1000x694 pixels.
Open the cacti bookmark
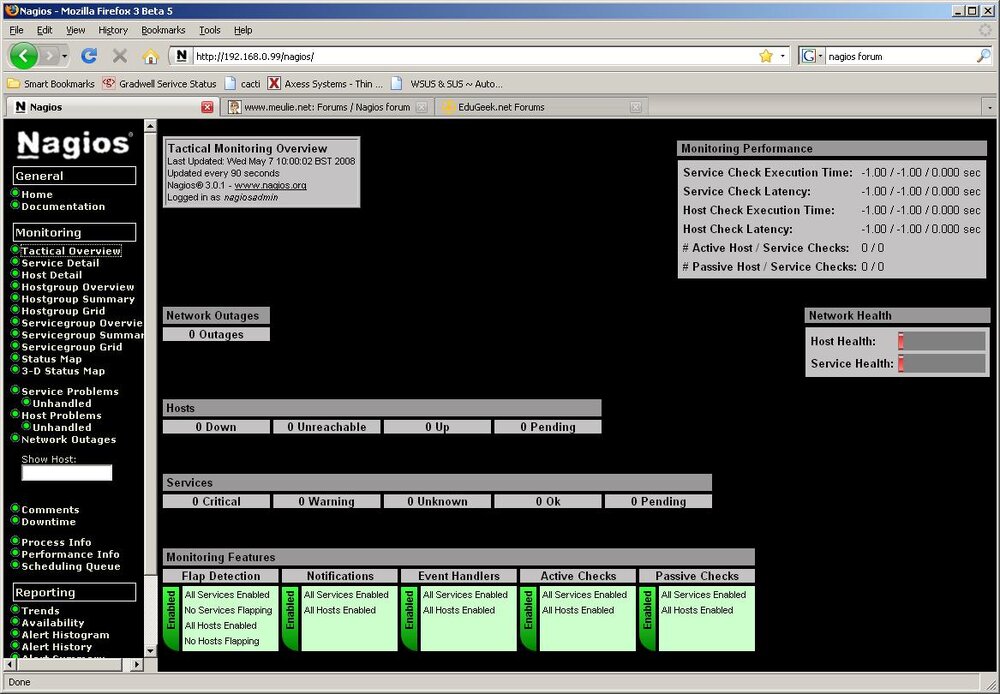pyautogui.click(x=242, y=84)
